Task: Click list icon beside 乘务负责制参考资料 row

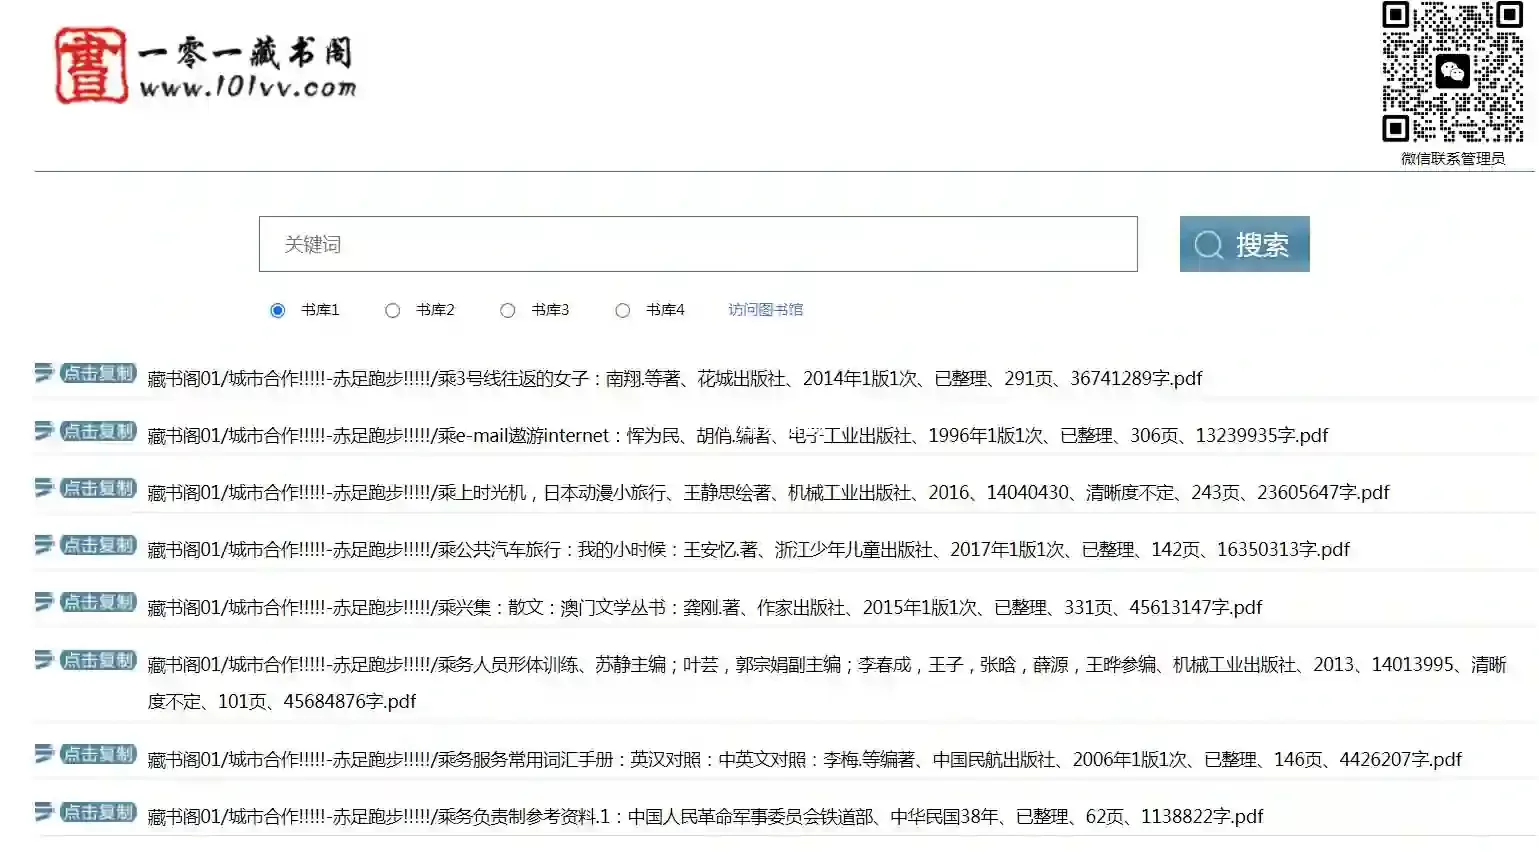Action: pyautogui.click(x=44, y=812)
